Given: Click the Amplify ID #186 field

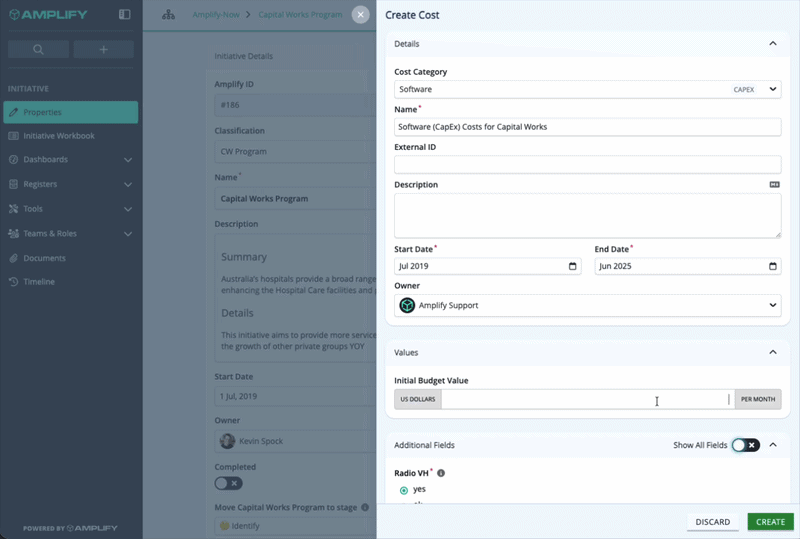Looking at the screenshot, I should (x=295, y=105).
